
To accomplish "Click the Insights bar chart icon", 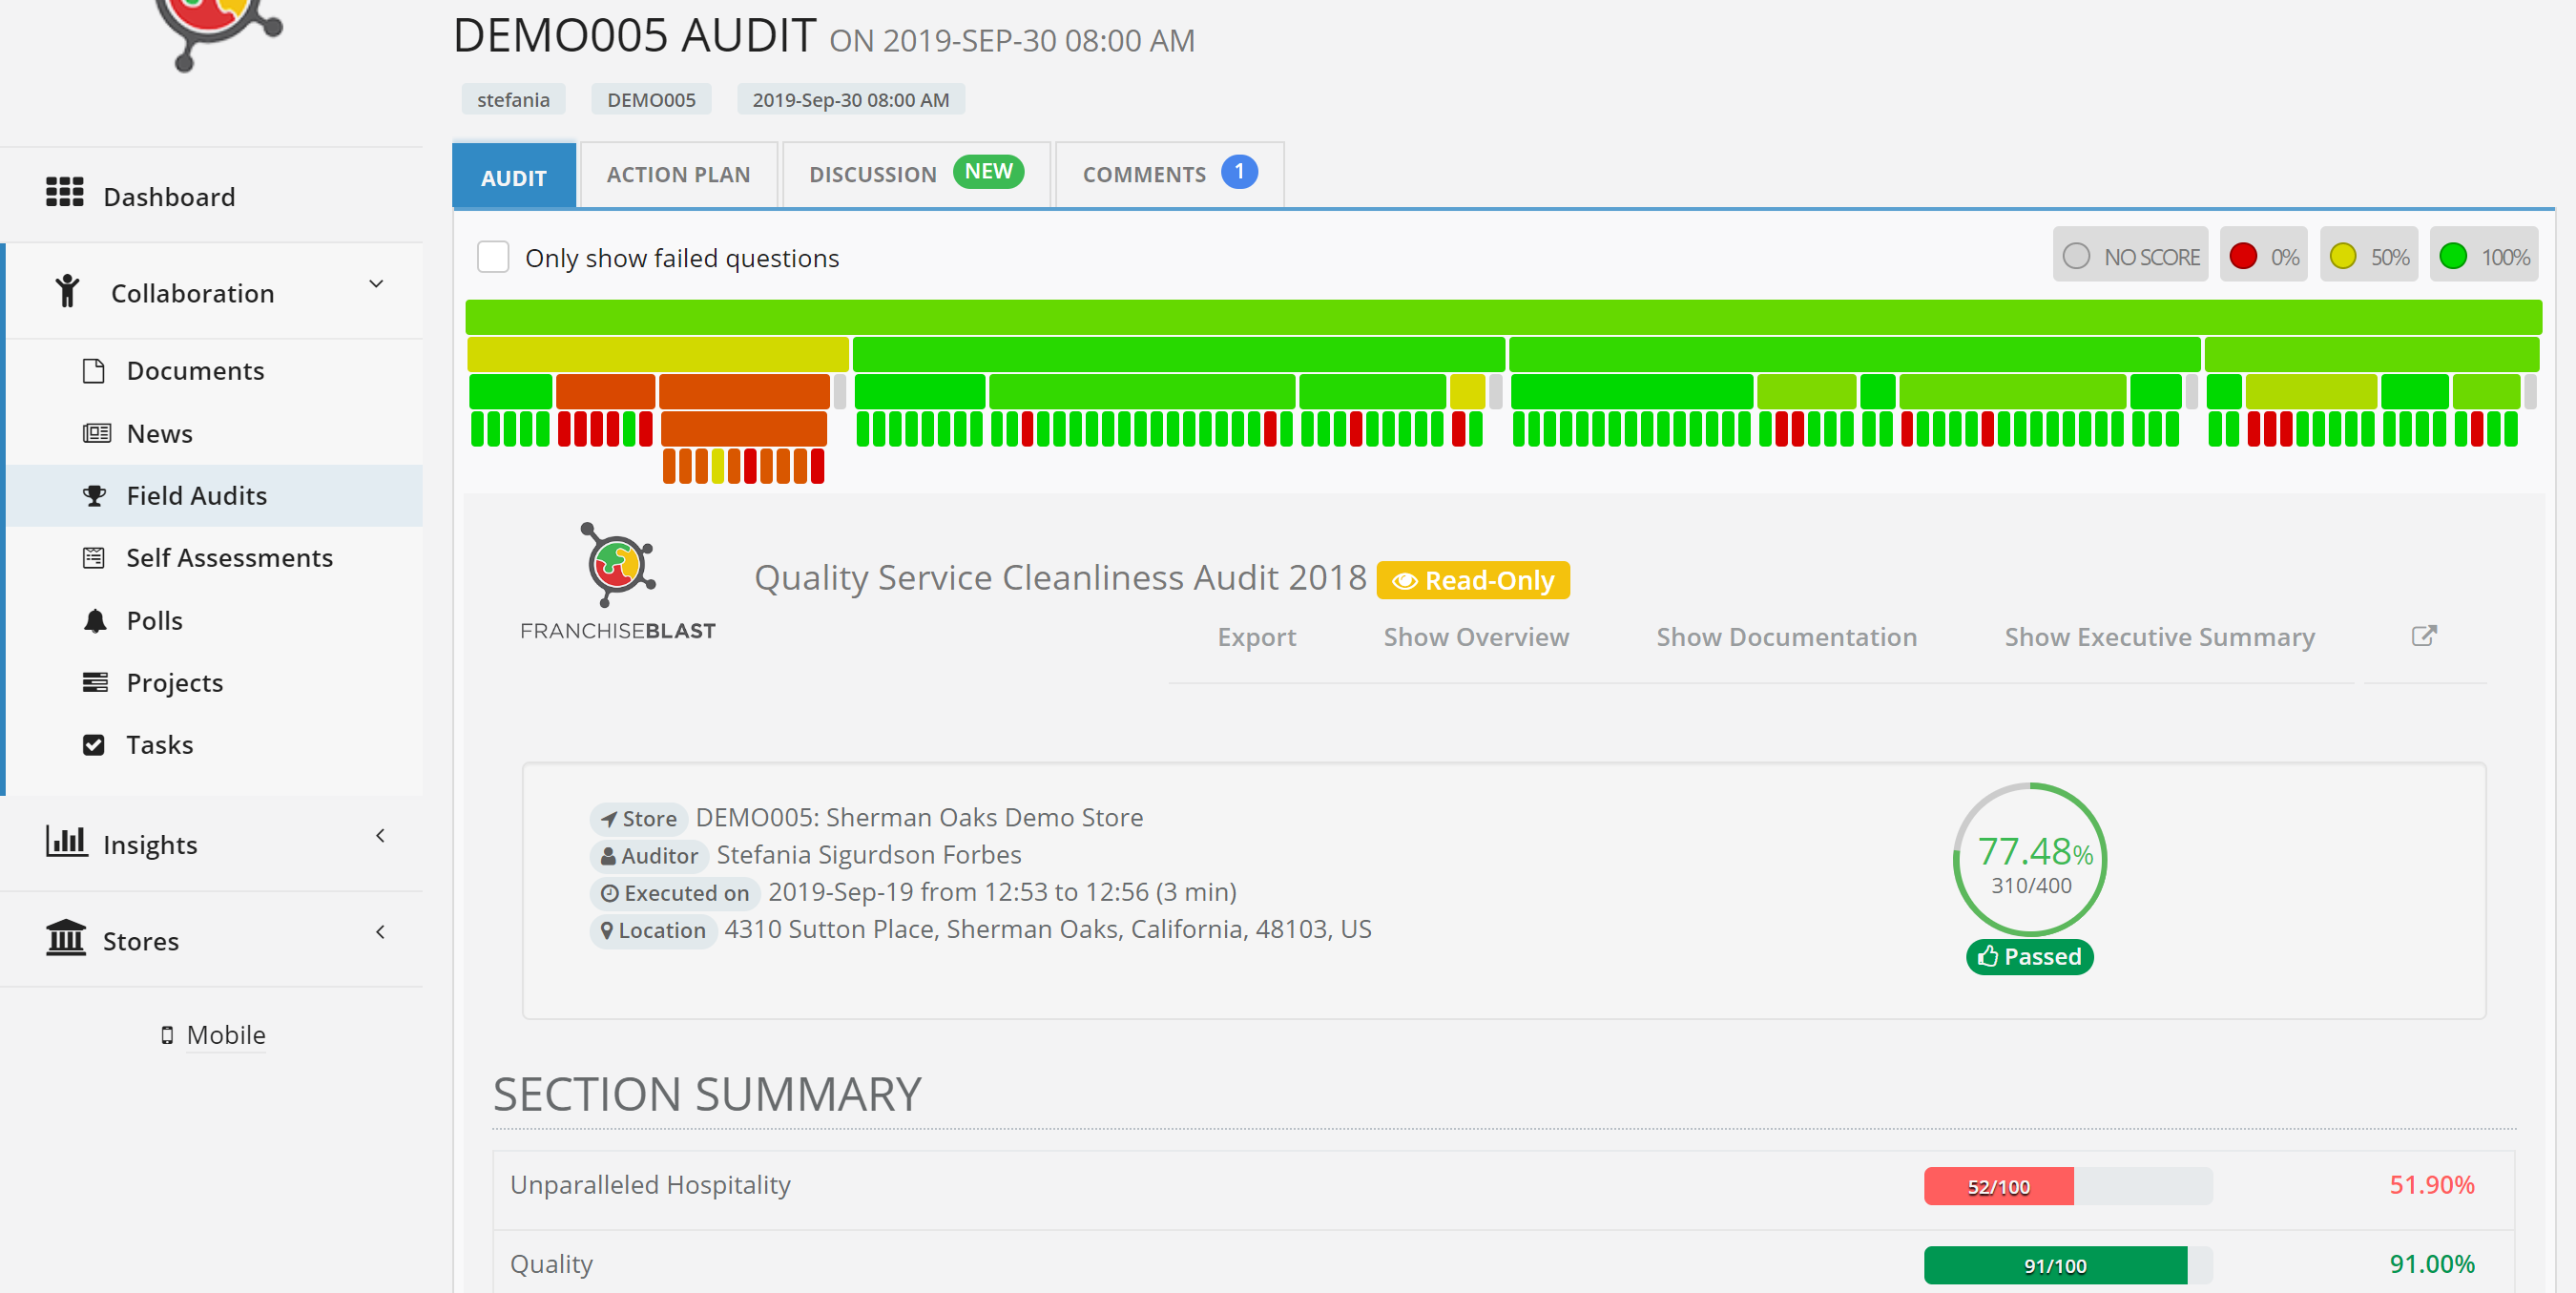I will tap(66, 840).
